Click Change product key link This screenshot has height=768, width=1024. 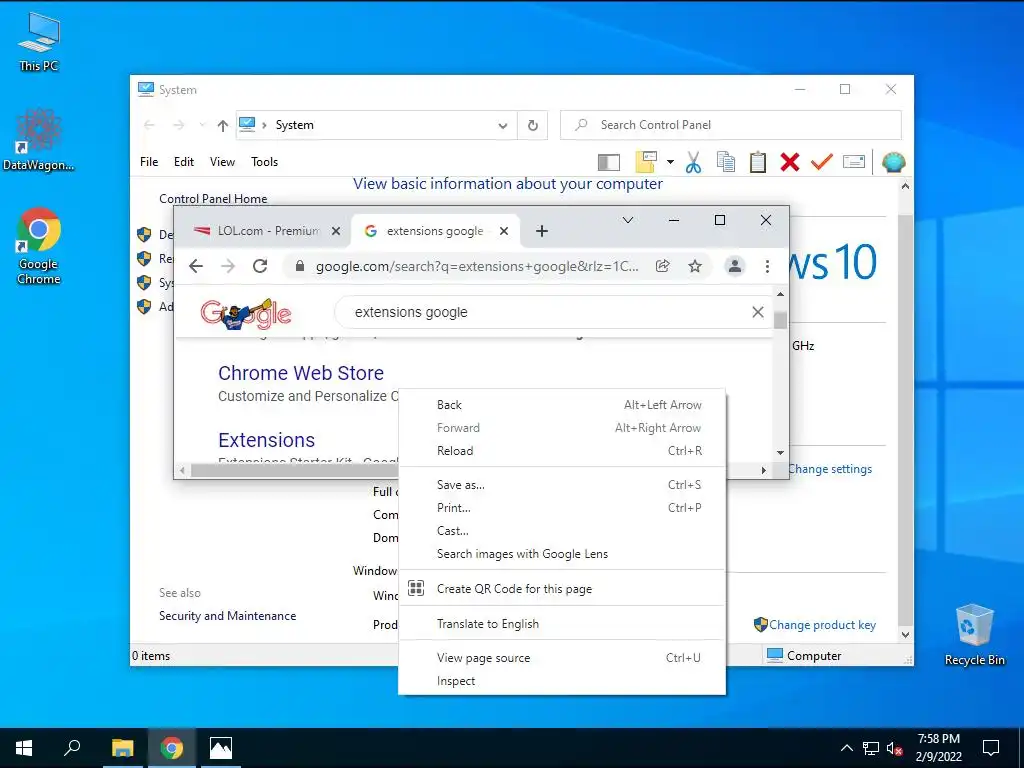coord(822,625)
